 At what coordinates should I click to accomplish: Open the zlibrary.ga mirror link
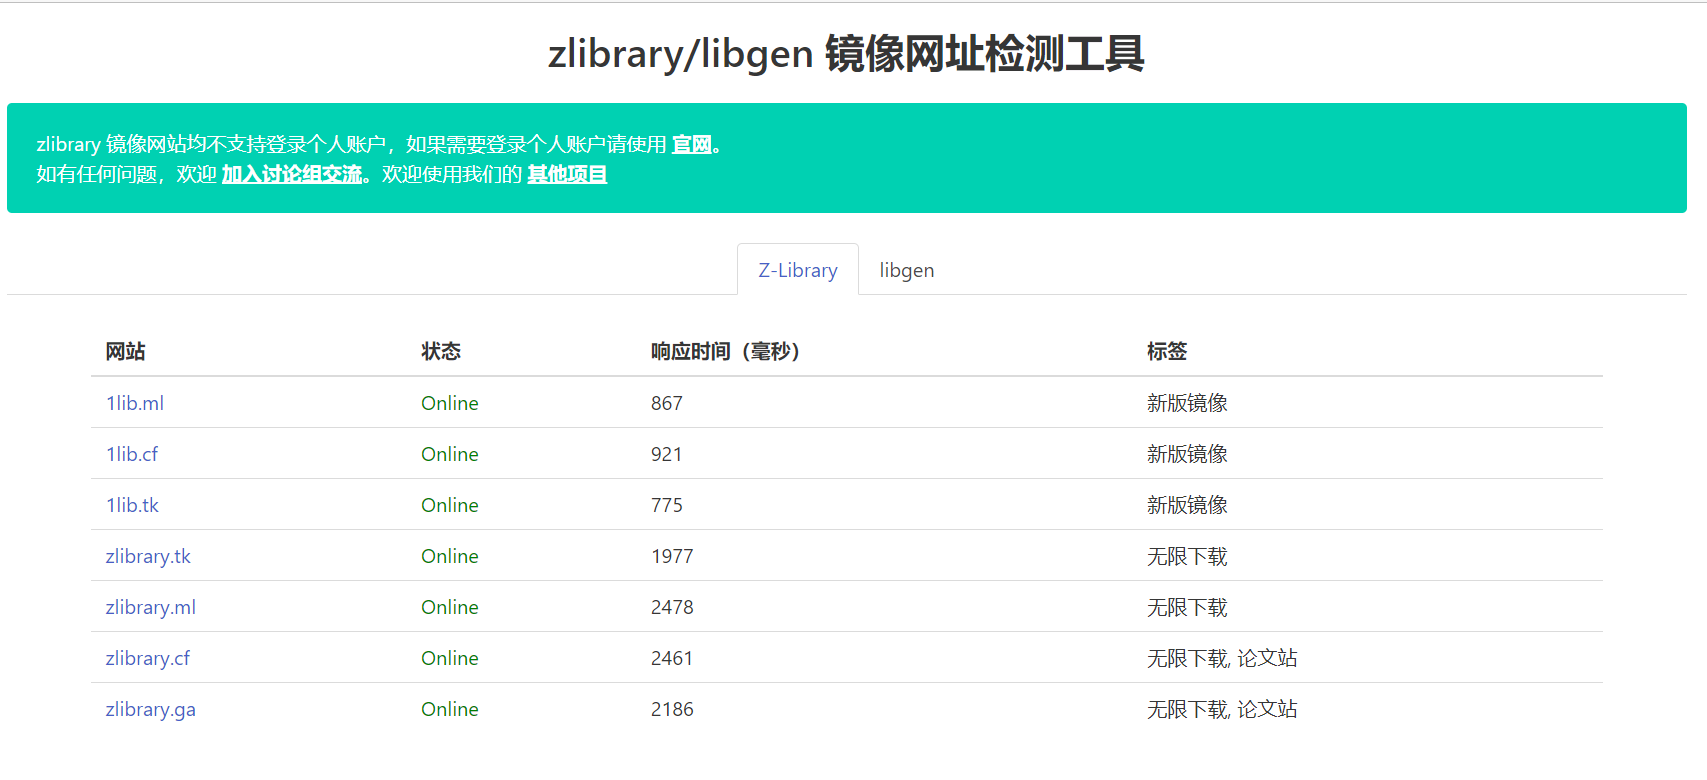click(151, 709)
